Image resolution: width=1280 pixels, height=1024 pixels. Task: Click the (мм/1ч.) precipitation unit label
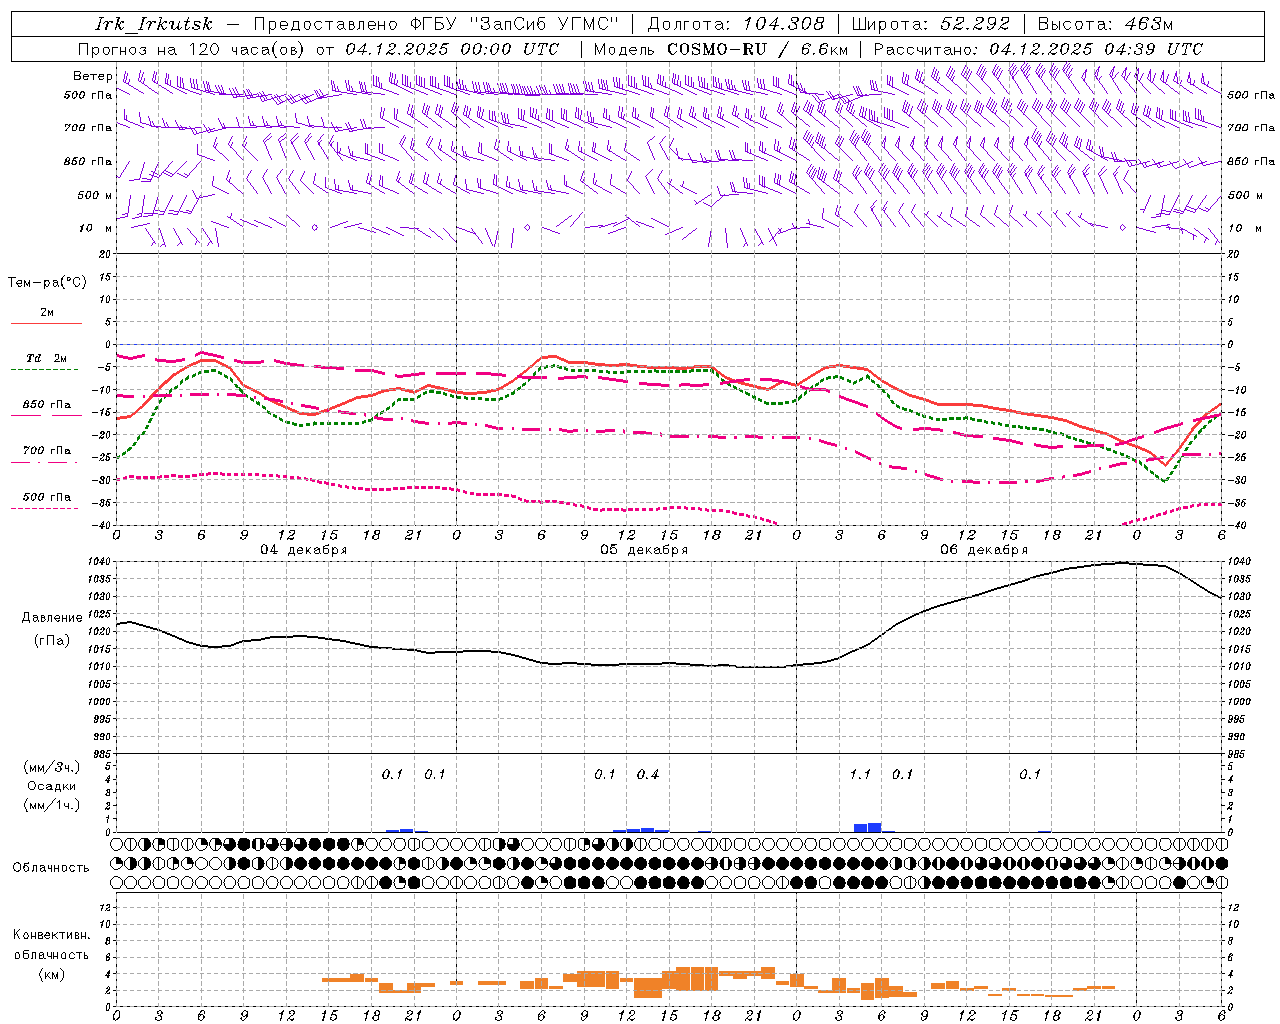[52, 805]
